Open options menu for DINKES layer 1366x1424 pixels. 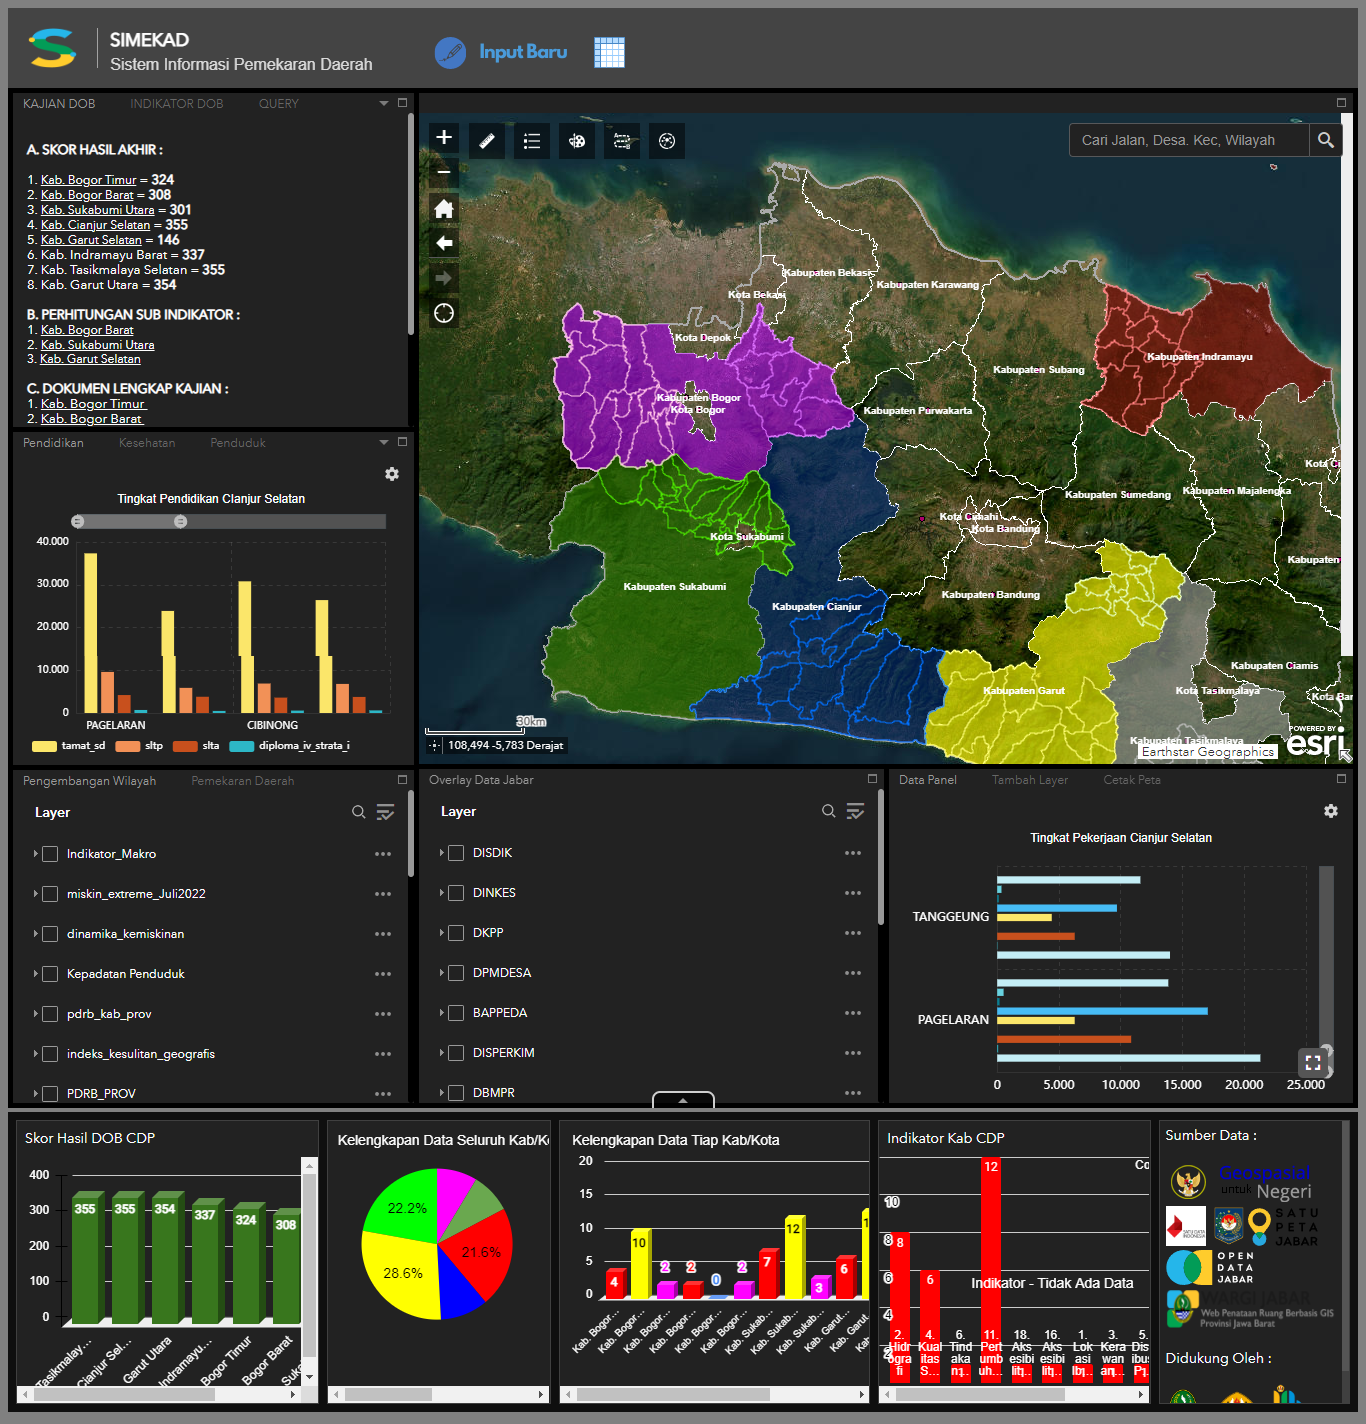coord(852,893)
